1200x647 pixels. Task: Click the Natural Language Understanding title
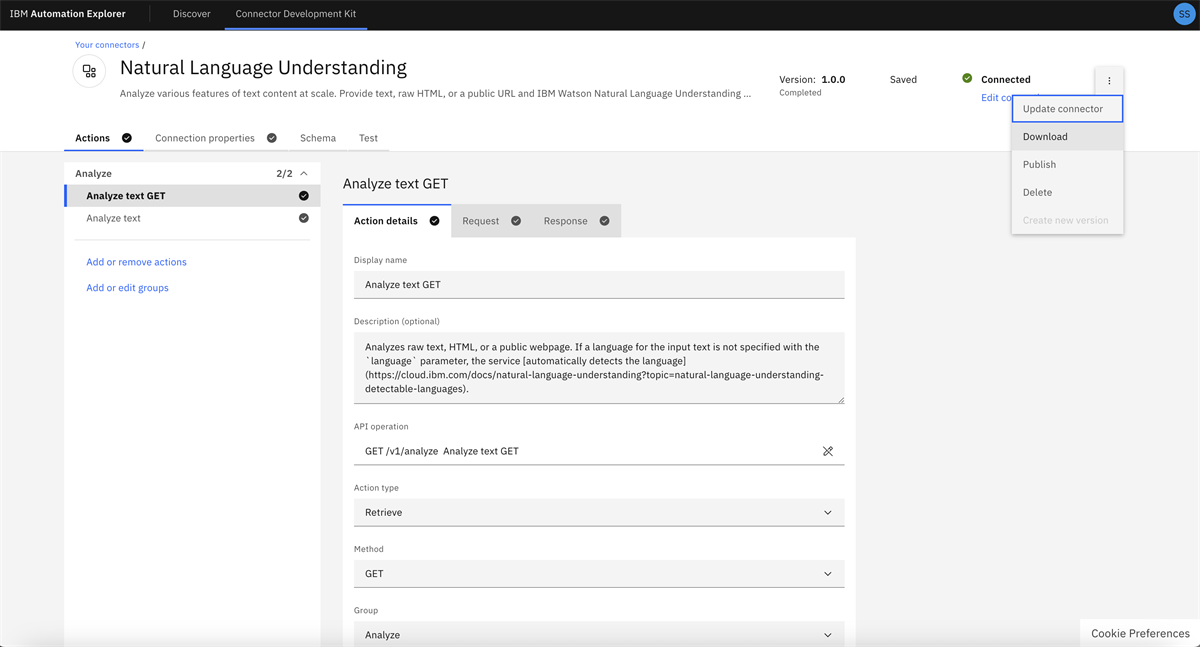point(263,68)
